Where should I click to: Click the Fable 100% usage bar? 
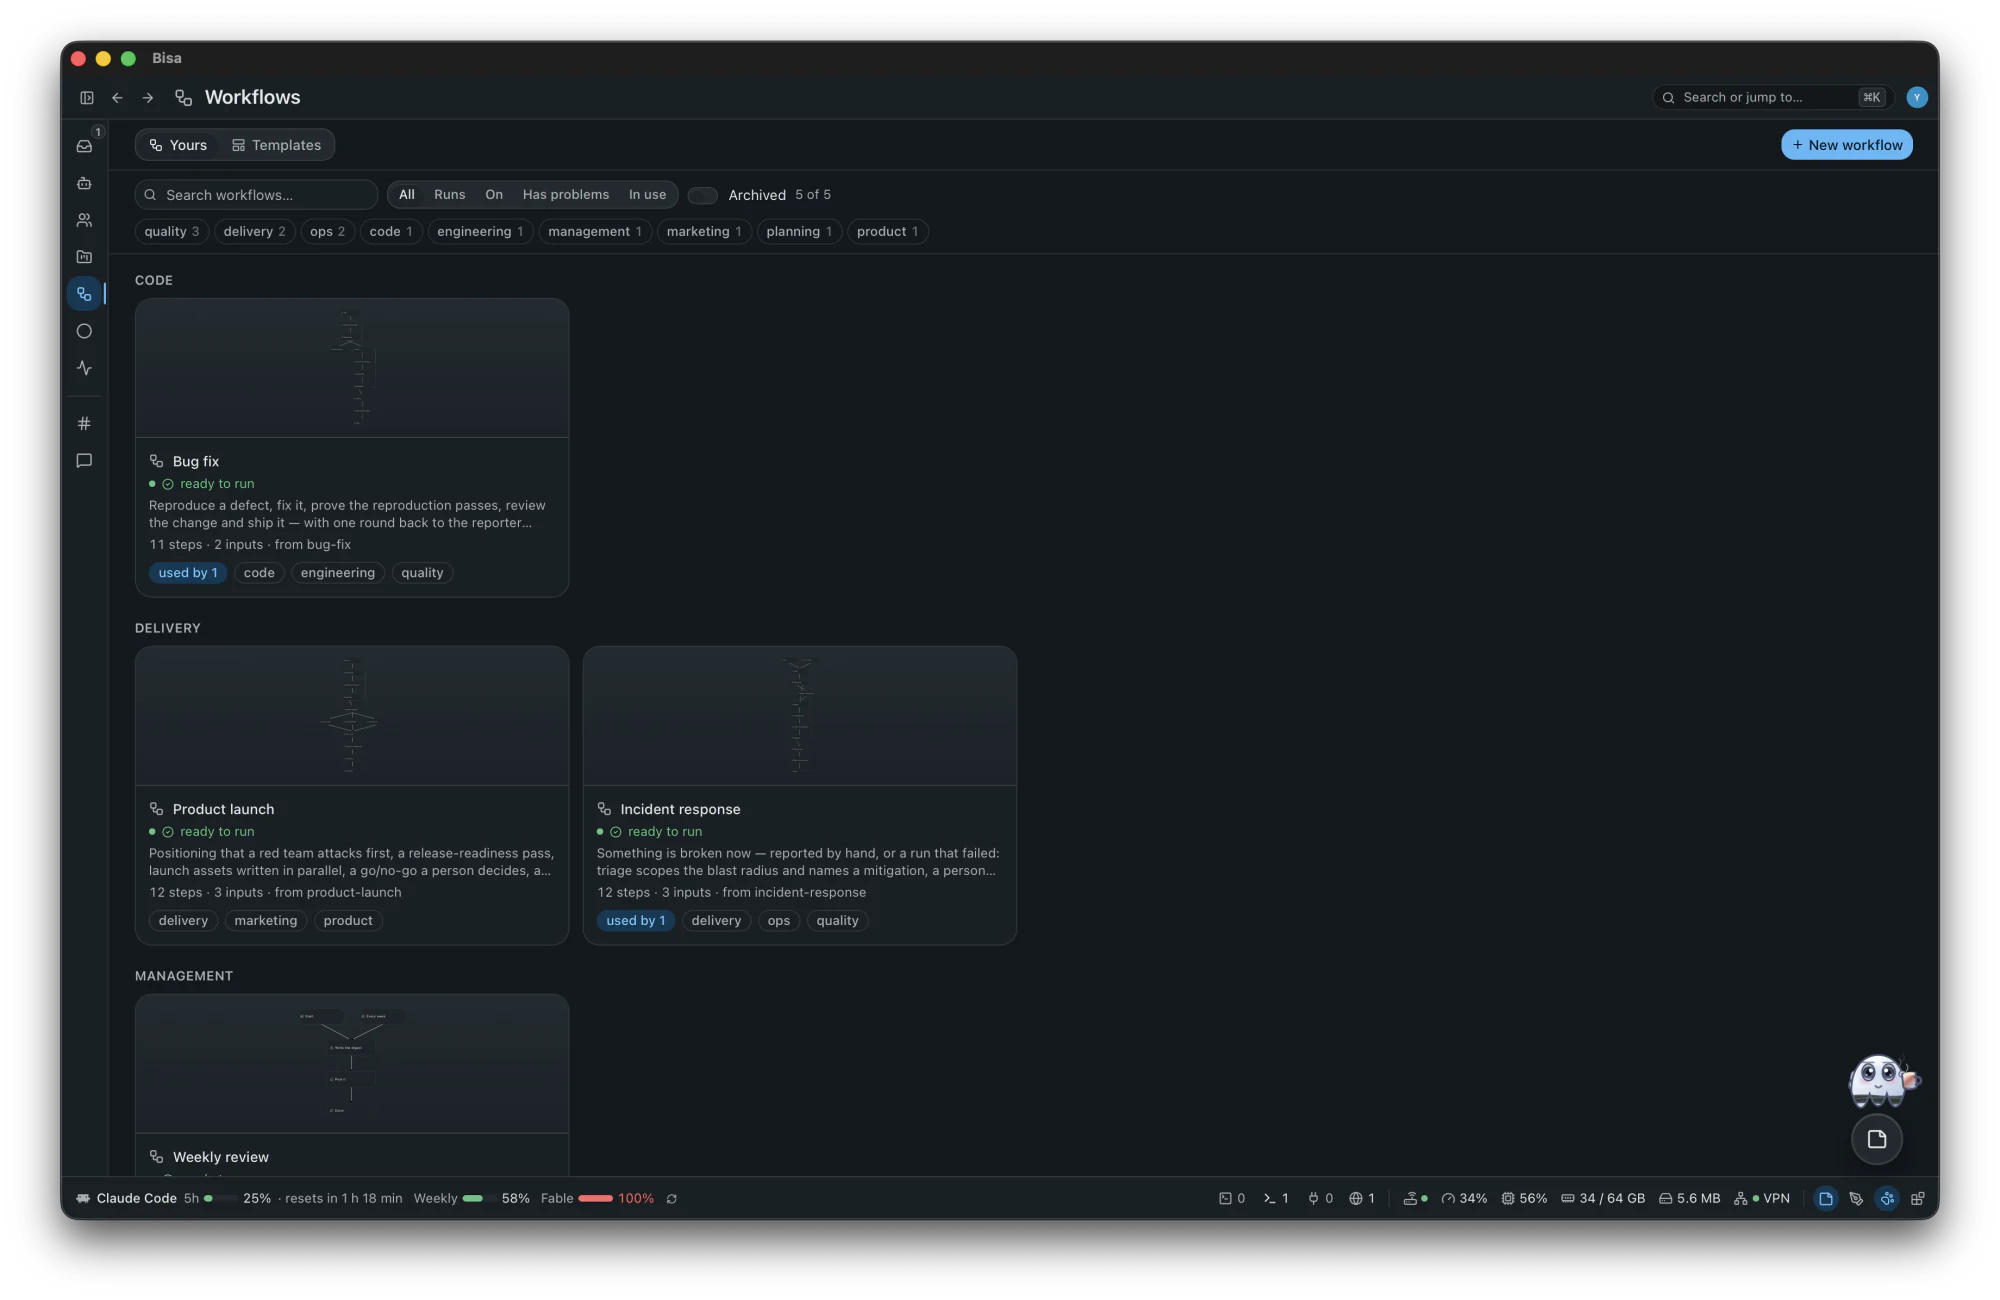pyautogui.click(x=597, y=1198)
